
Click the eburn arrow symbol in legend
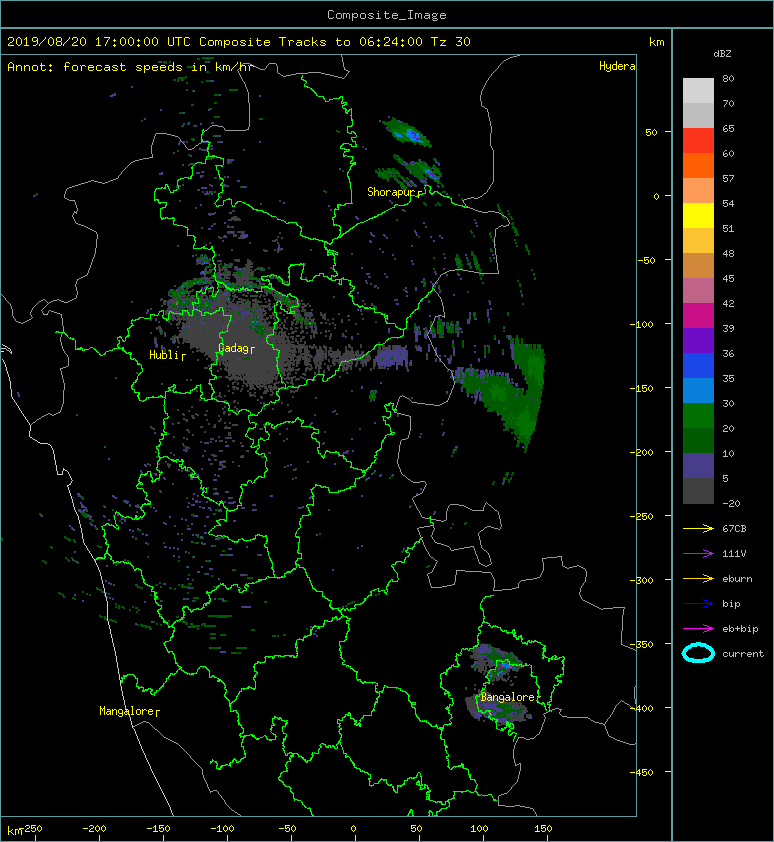pyautogui.click(x=698, y=579)
